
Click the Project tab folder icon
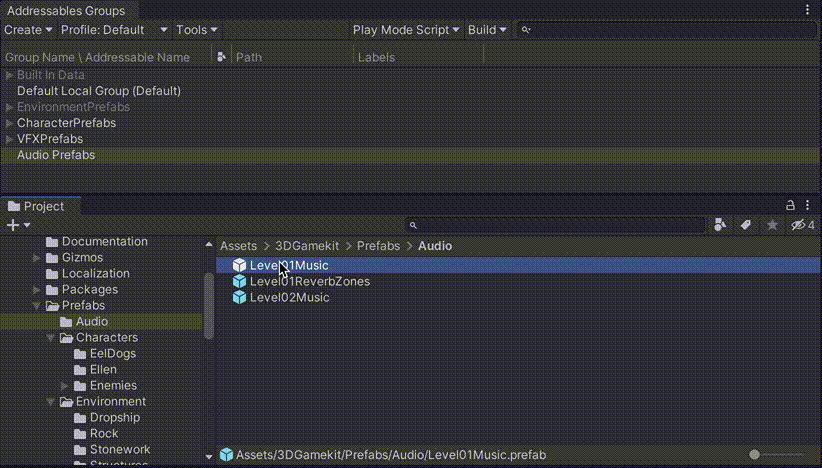click(x=14, y=206)
